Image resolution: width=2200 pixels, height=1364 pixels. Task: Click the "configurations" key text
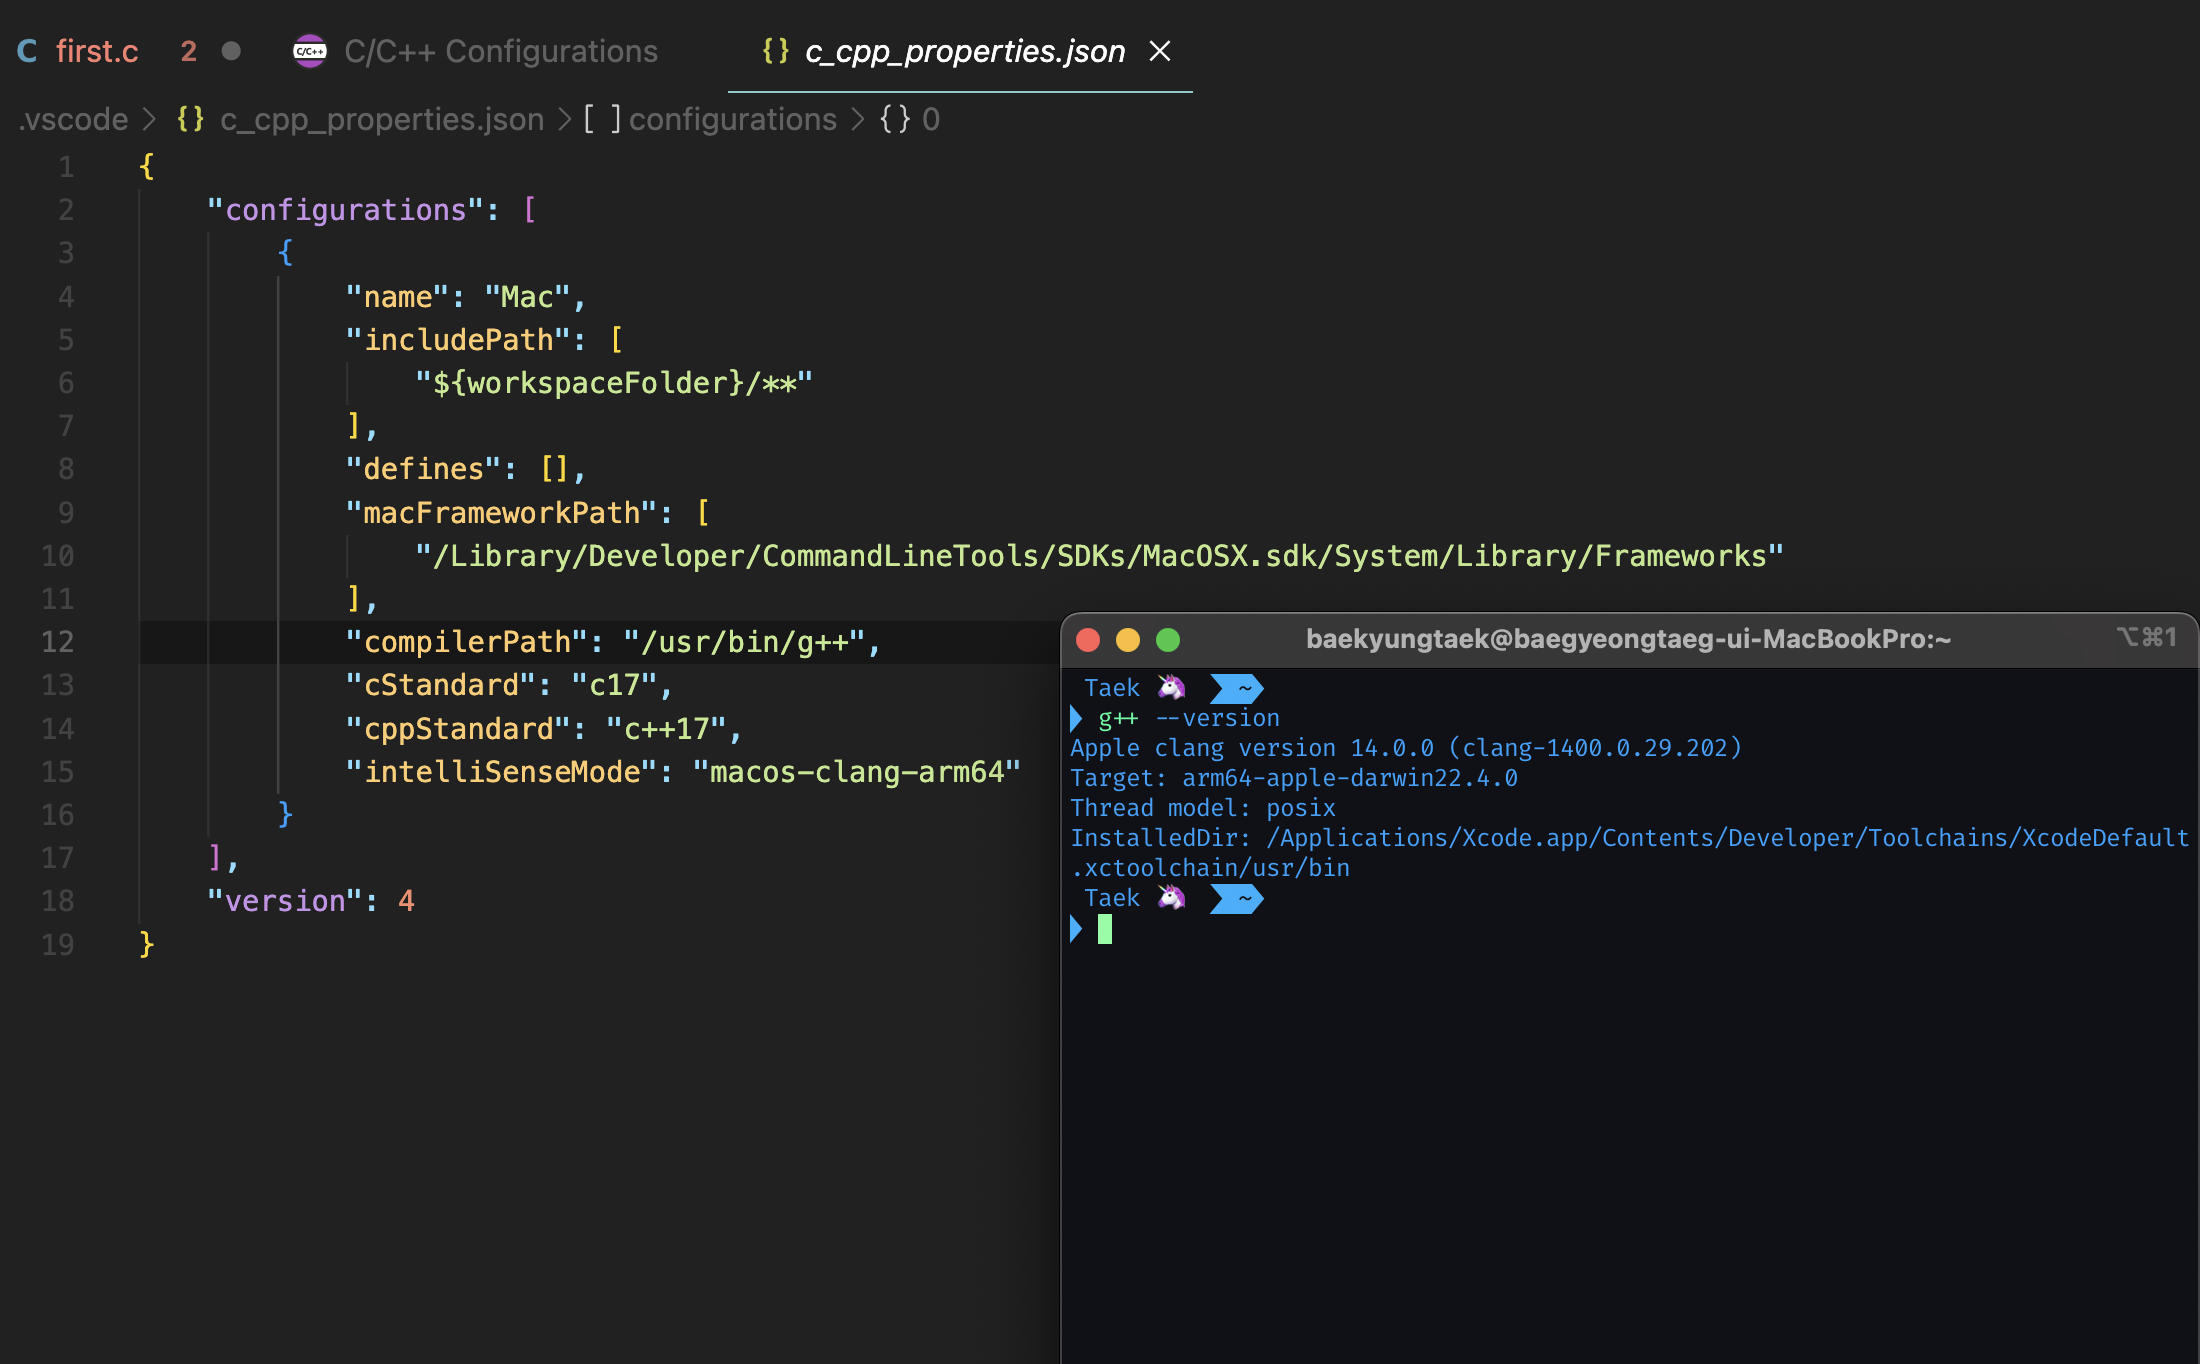tap(345, 210)
